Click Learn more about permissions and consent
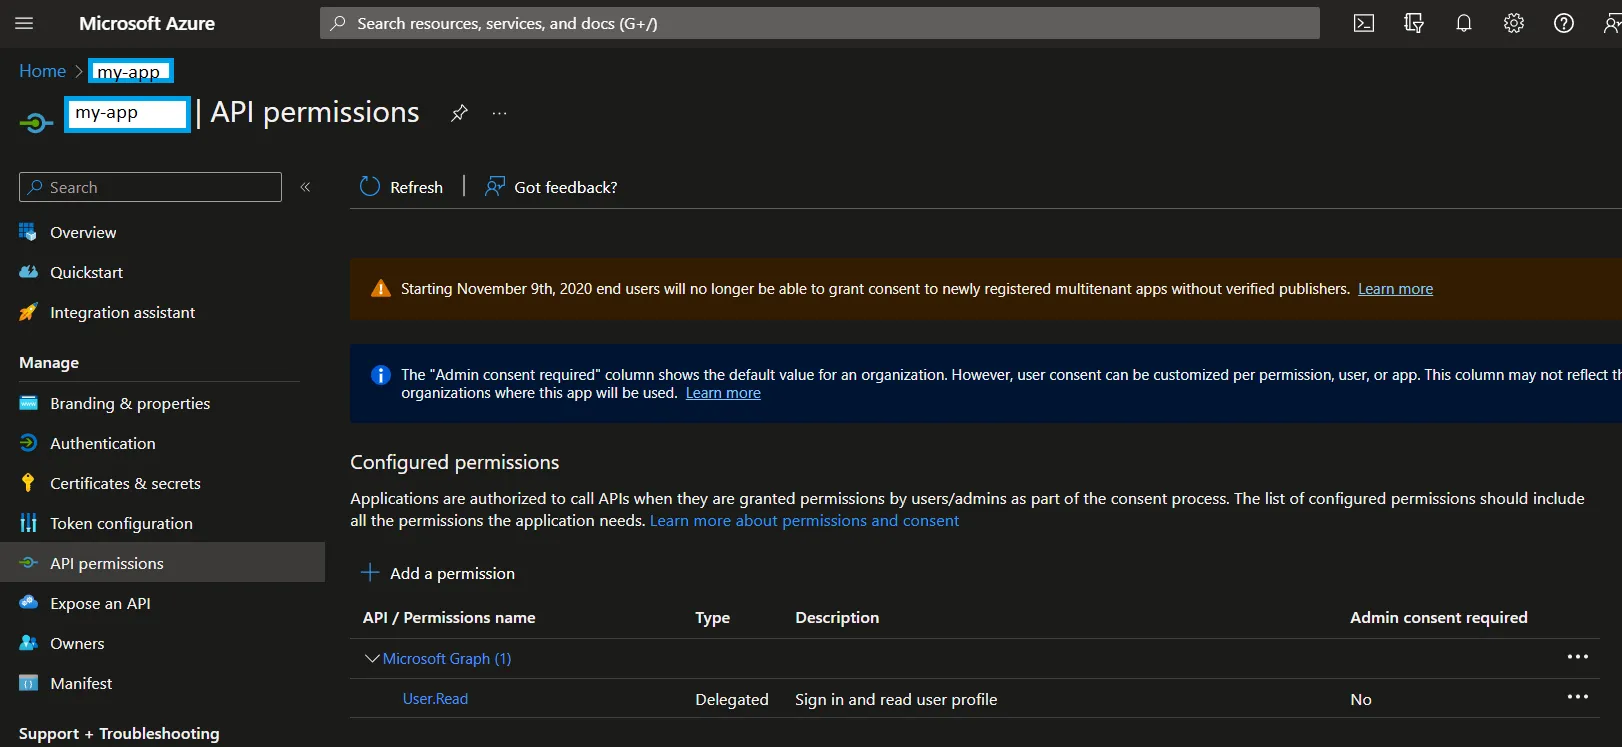 (804, 521)
